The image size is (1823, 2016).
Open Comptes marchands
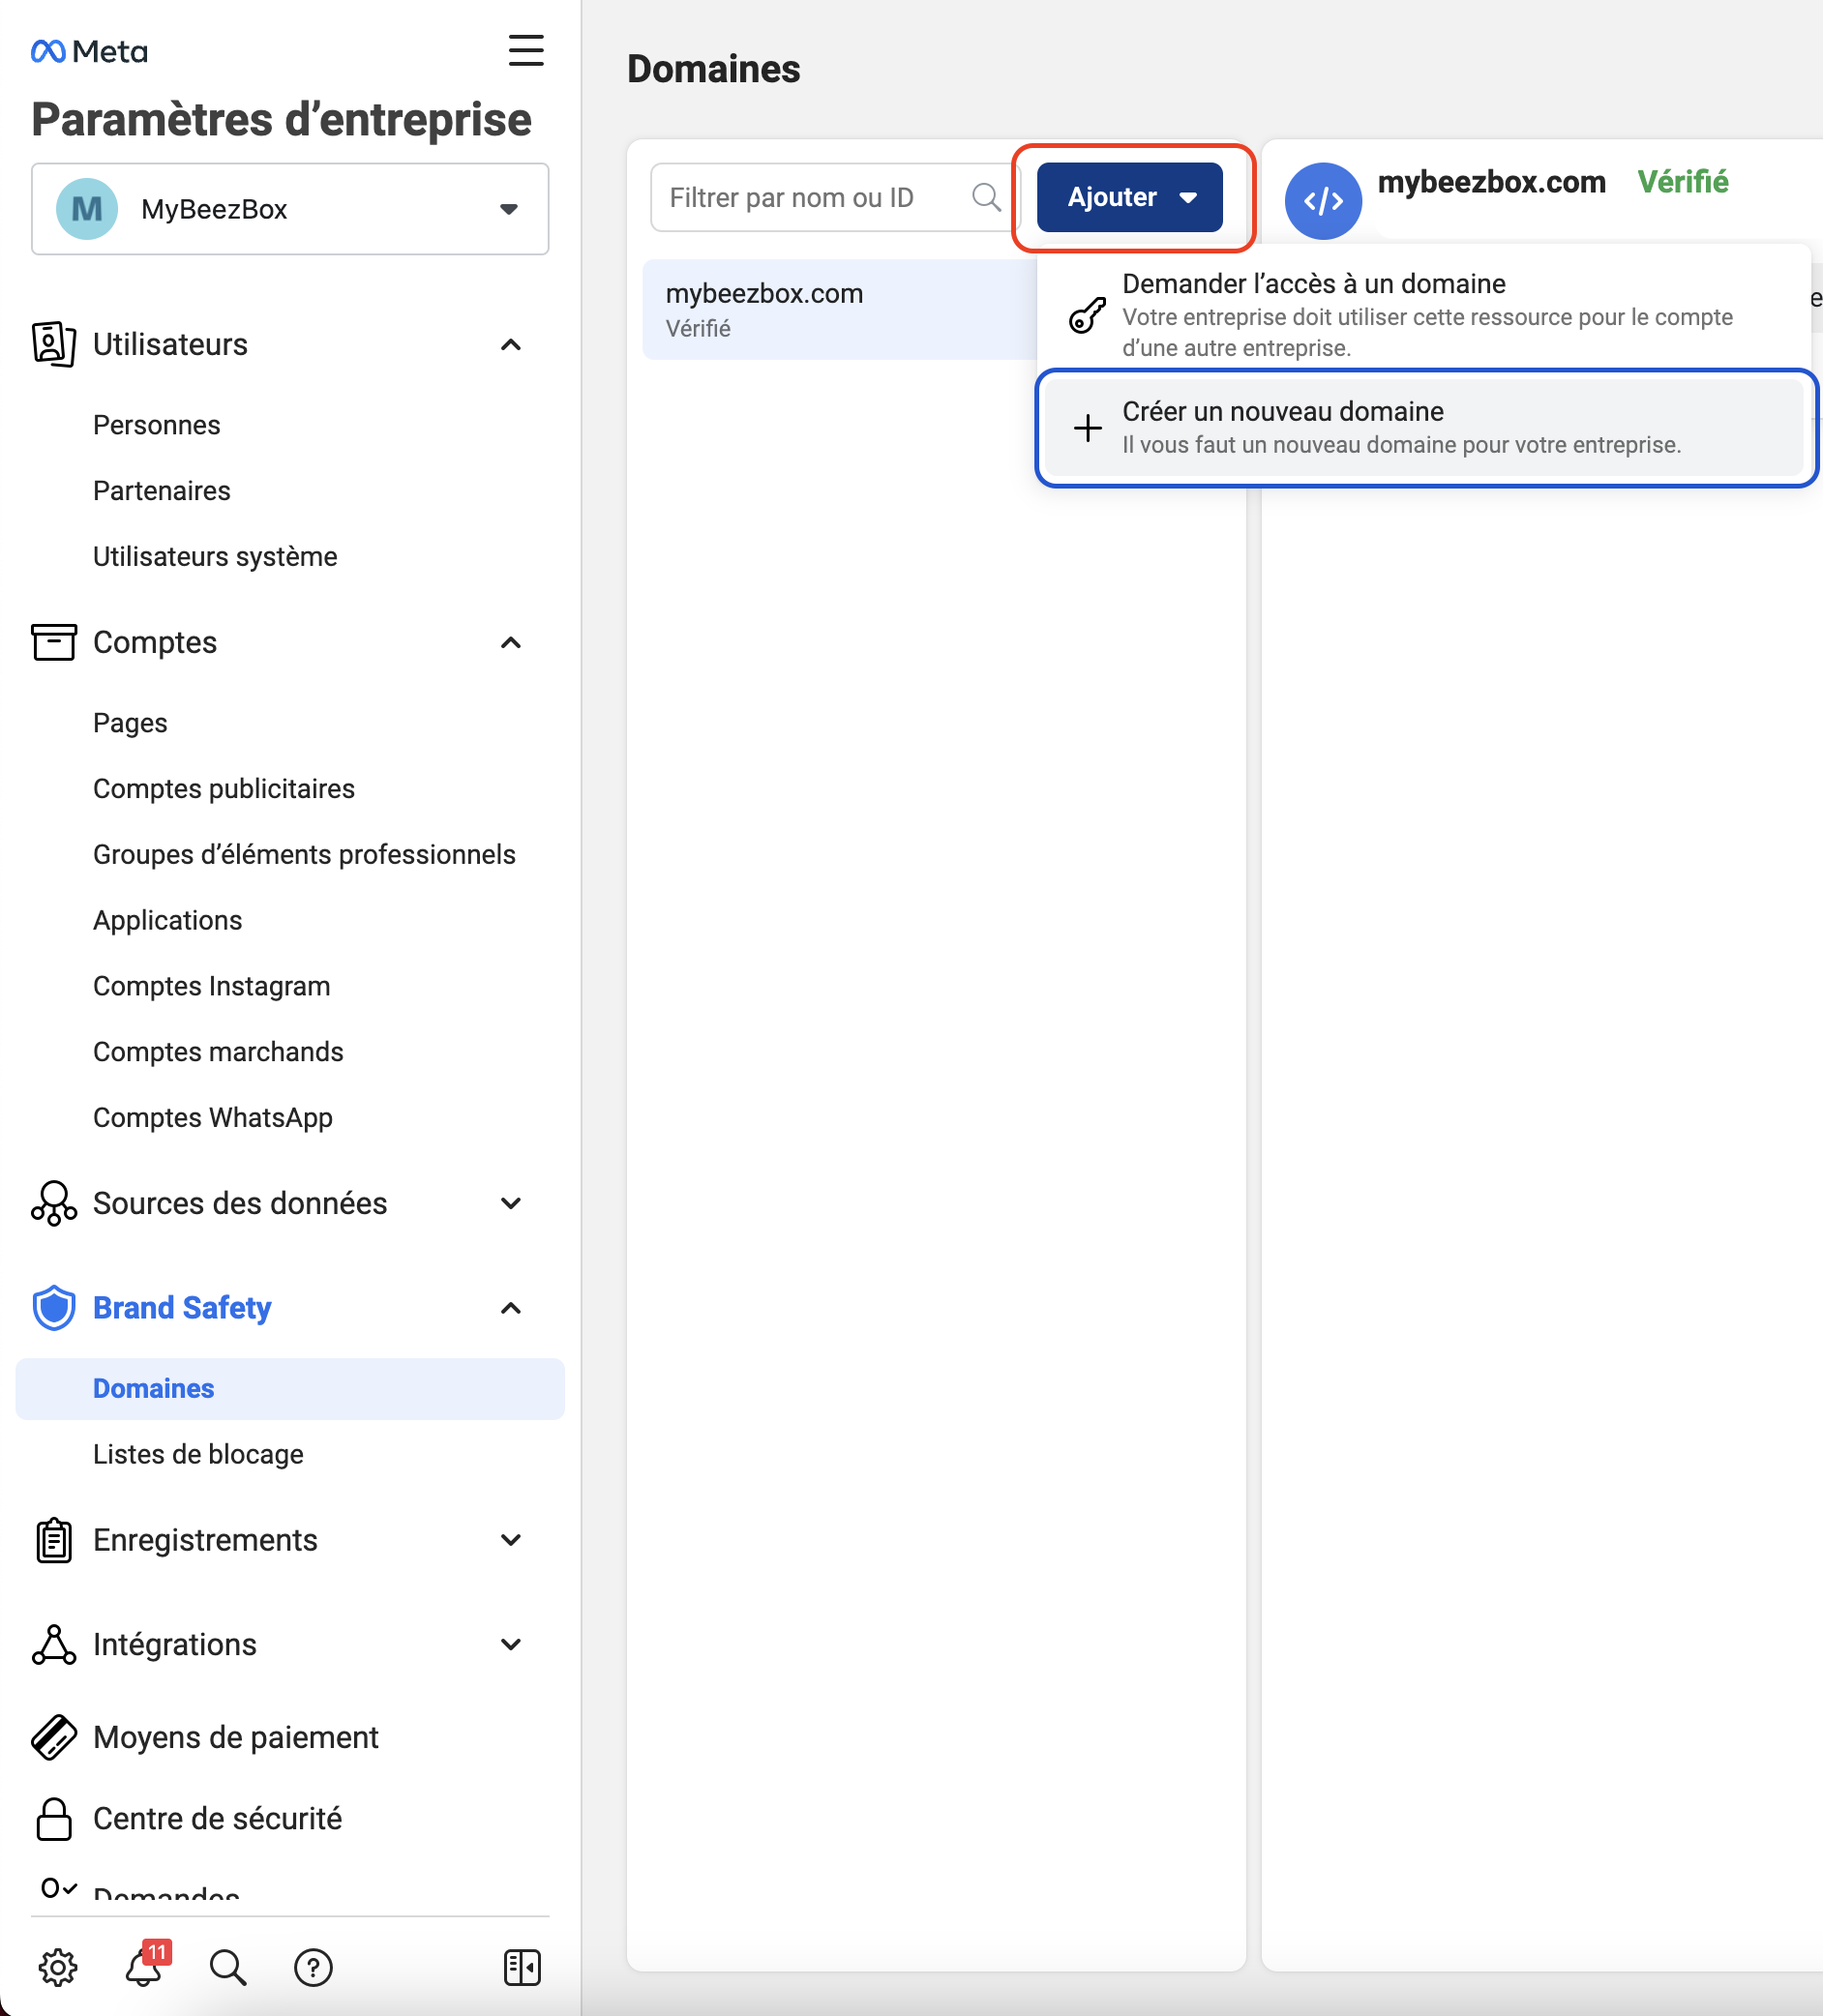tap(218, 1052)
